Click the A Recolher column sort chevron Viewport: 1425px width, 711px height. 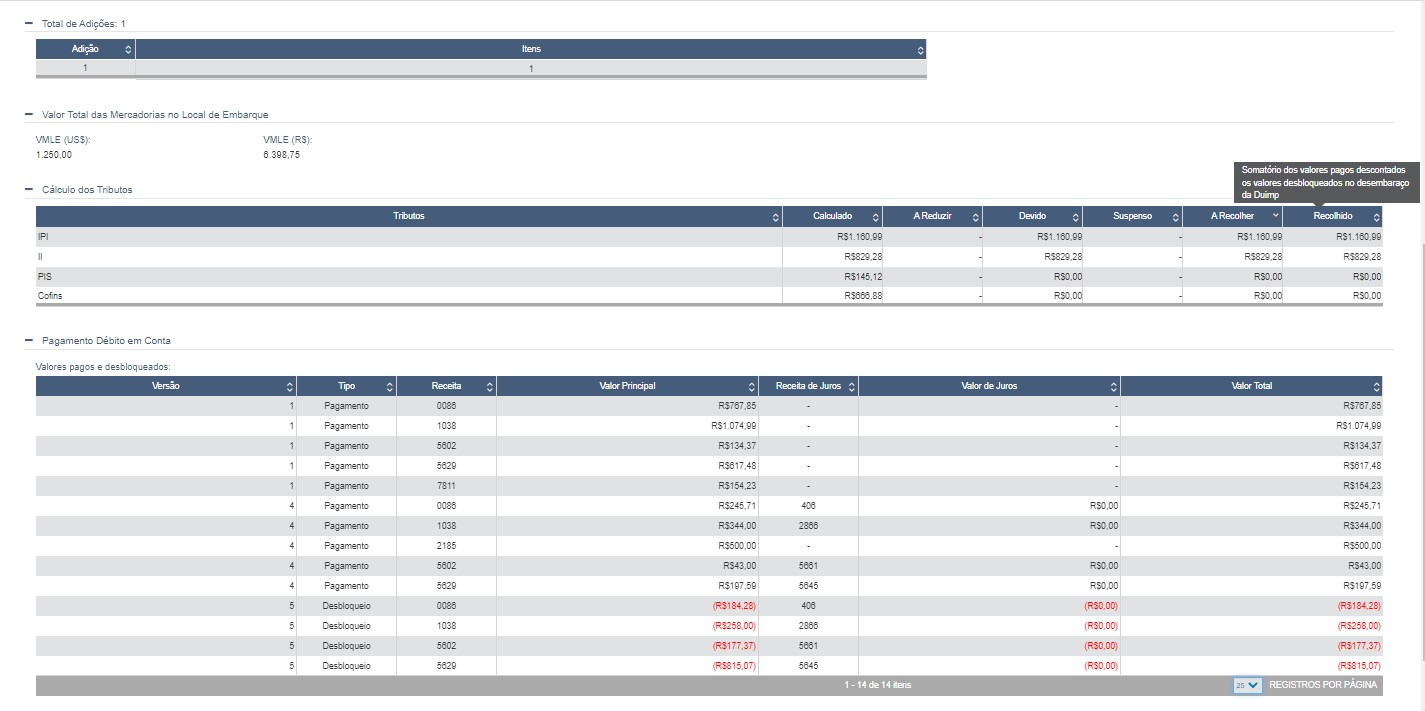1275,216
